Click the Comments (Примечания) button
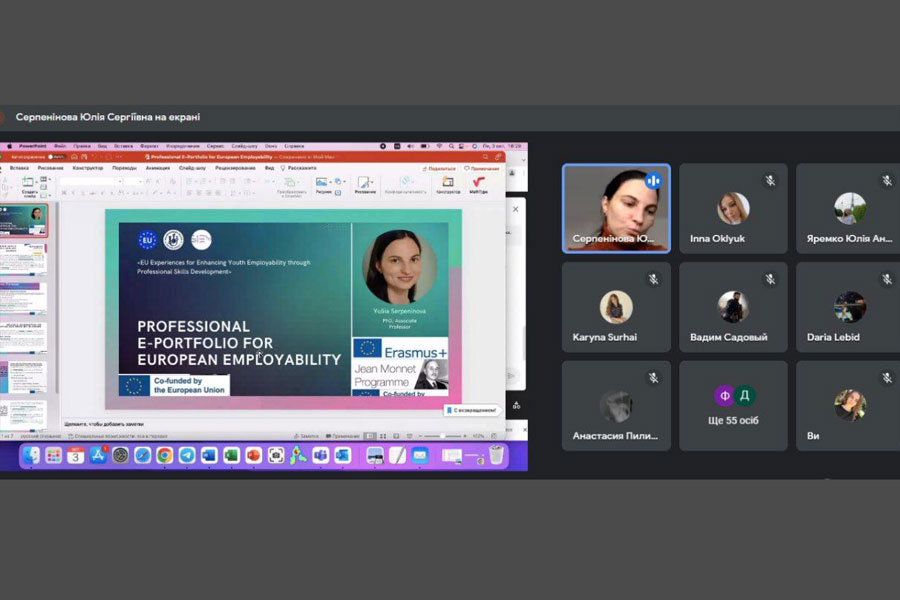900x600 pixels. [482, 168]
